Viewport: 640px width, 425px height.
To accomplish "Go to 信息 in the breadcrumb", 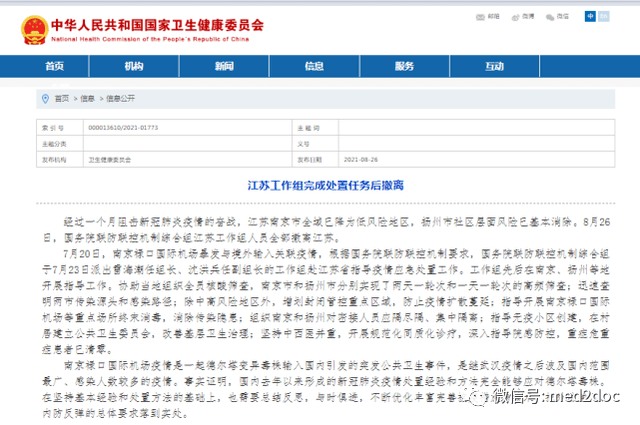I will (87, 99).
